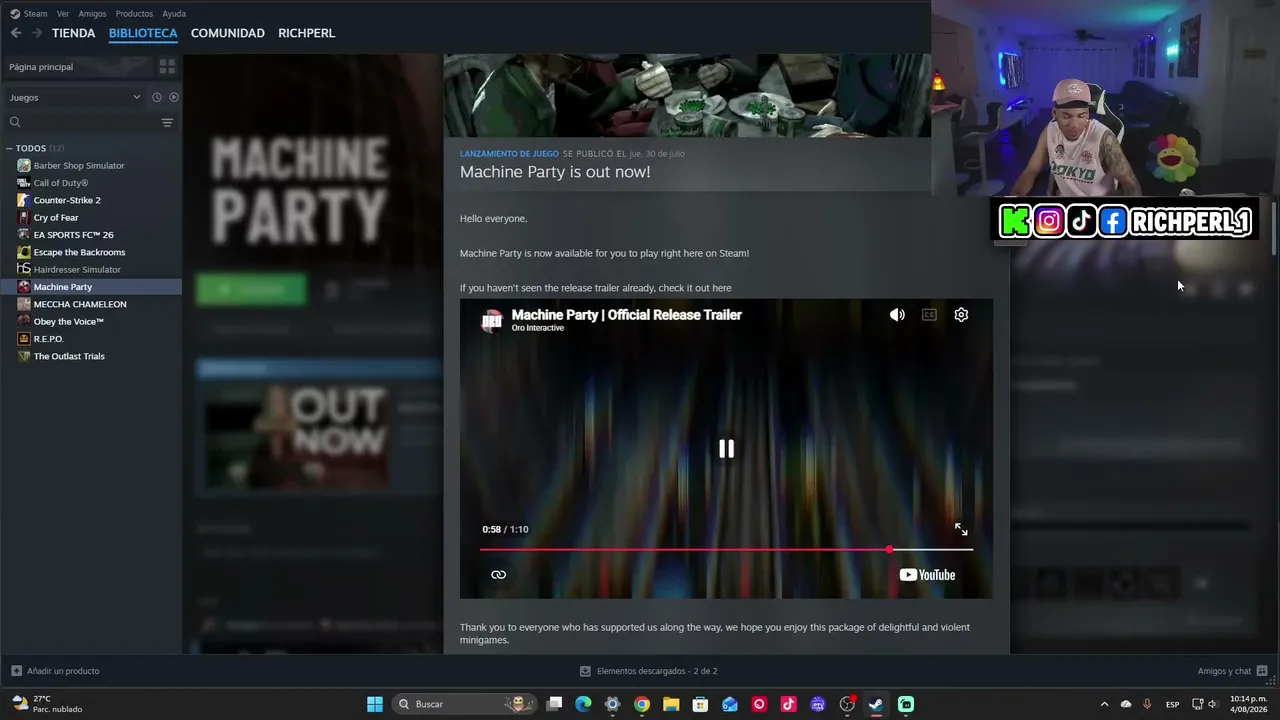Open Microsoft Store from the taskbar
This screenshot has height=720, width=1280.
700,704
